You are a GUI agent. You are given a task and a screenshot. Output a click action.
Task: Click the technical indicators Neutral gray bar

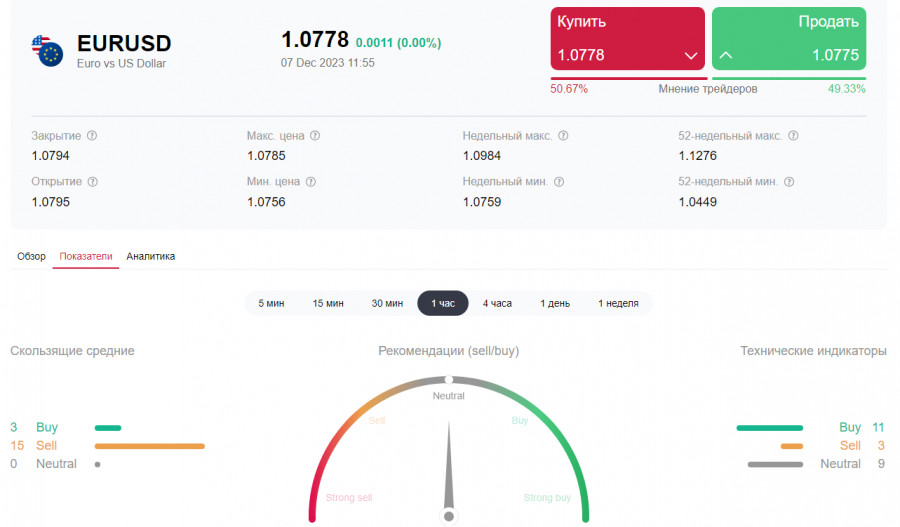[775, 464]
